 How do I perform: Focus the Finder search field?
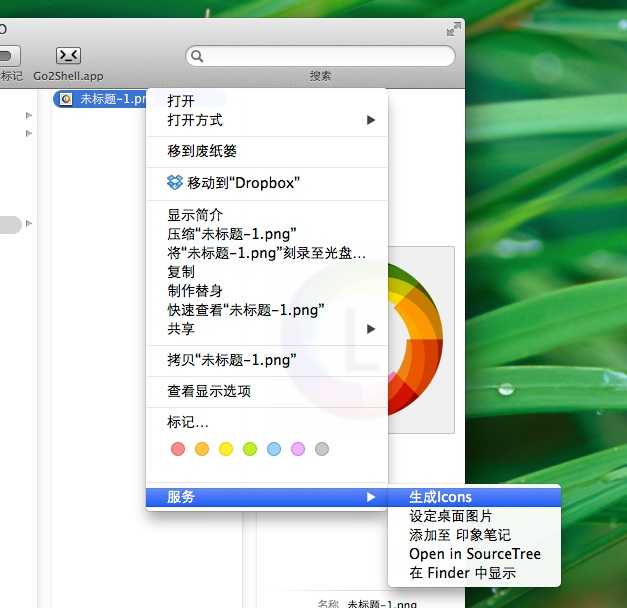[x=320, y=56]
